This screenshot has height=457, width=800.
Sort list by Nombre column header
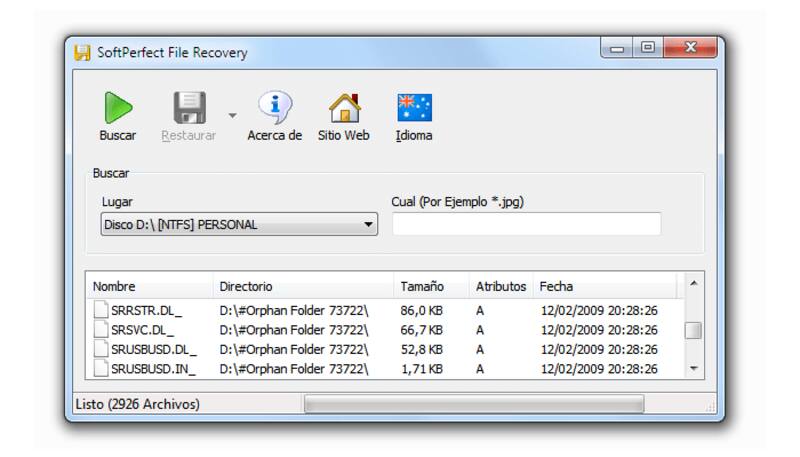coord(149,286)
